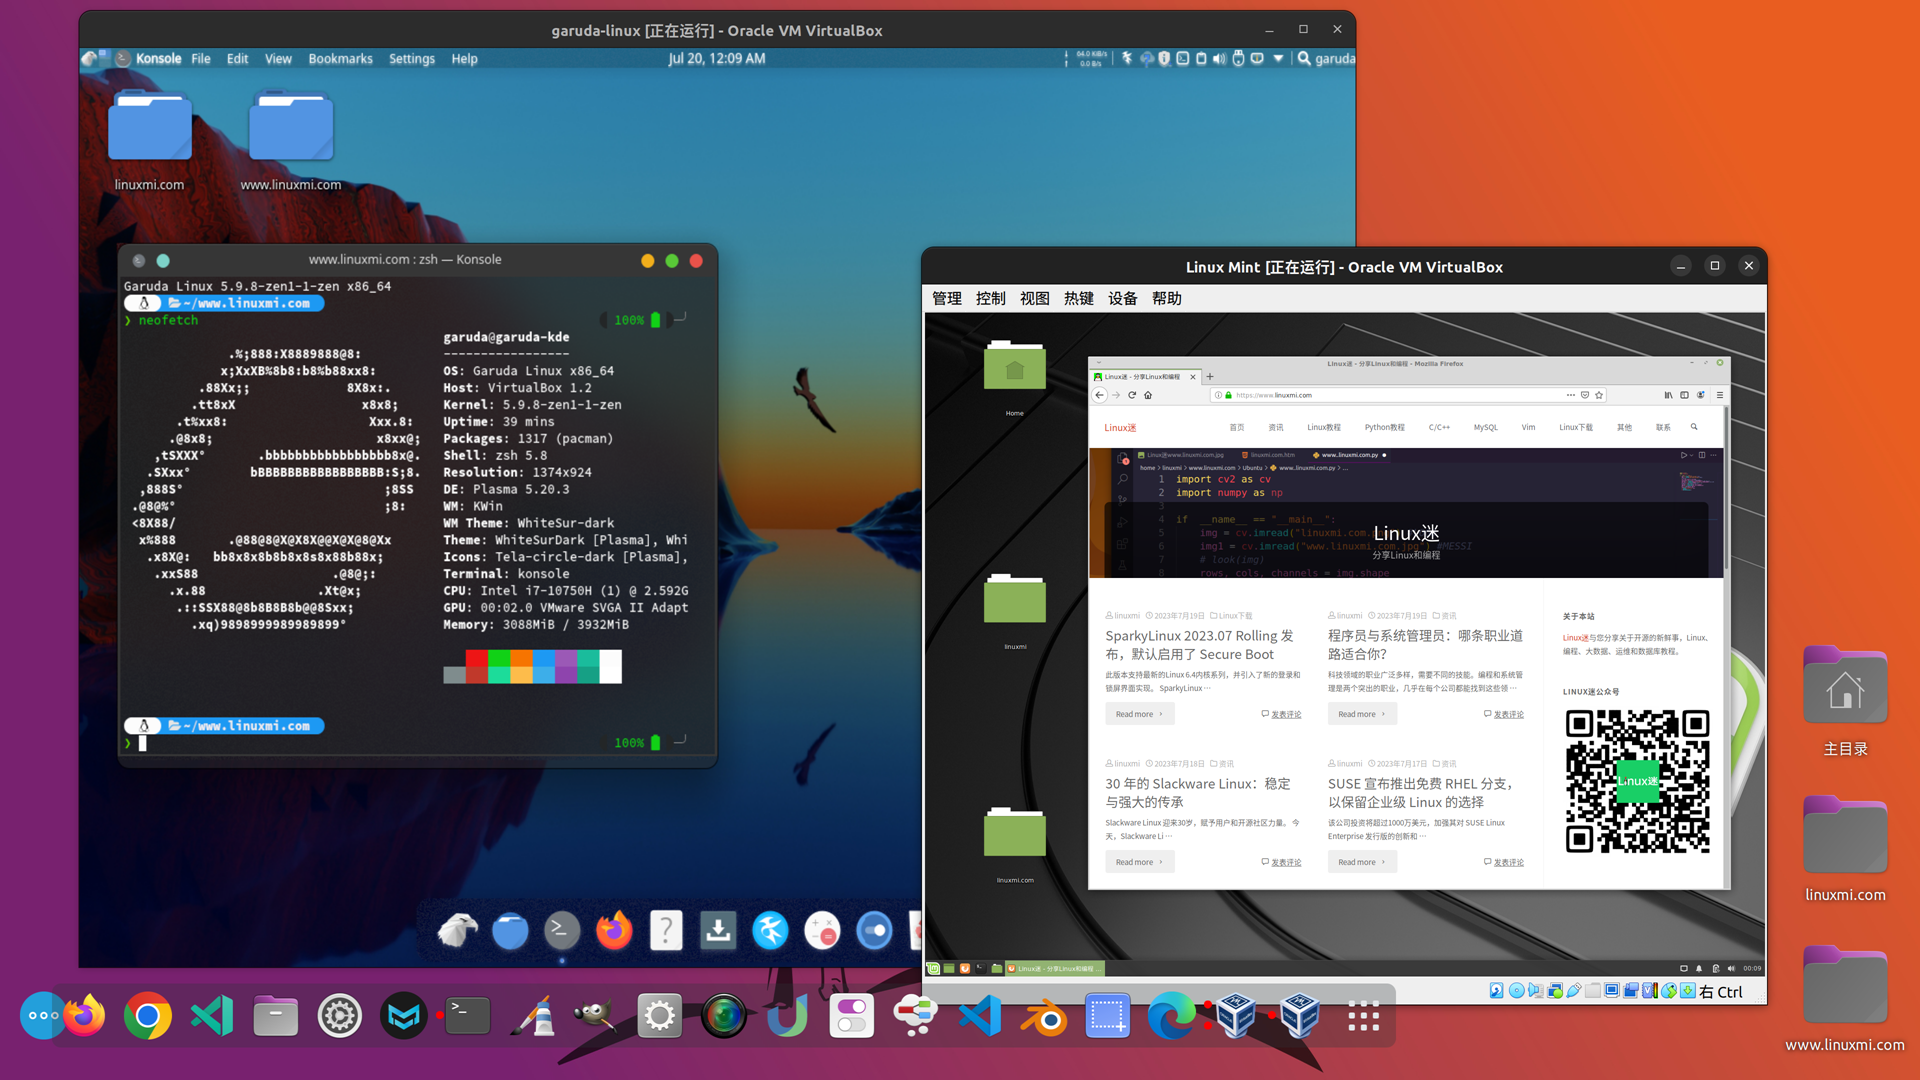Expand hidden tray icons arrow in Garuda panel
This screenshot has width=1920, height=1080.
coord(1278,59)
